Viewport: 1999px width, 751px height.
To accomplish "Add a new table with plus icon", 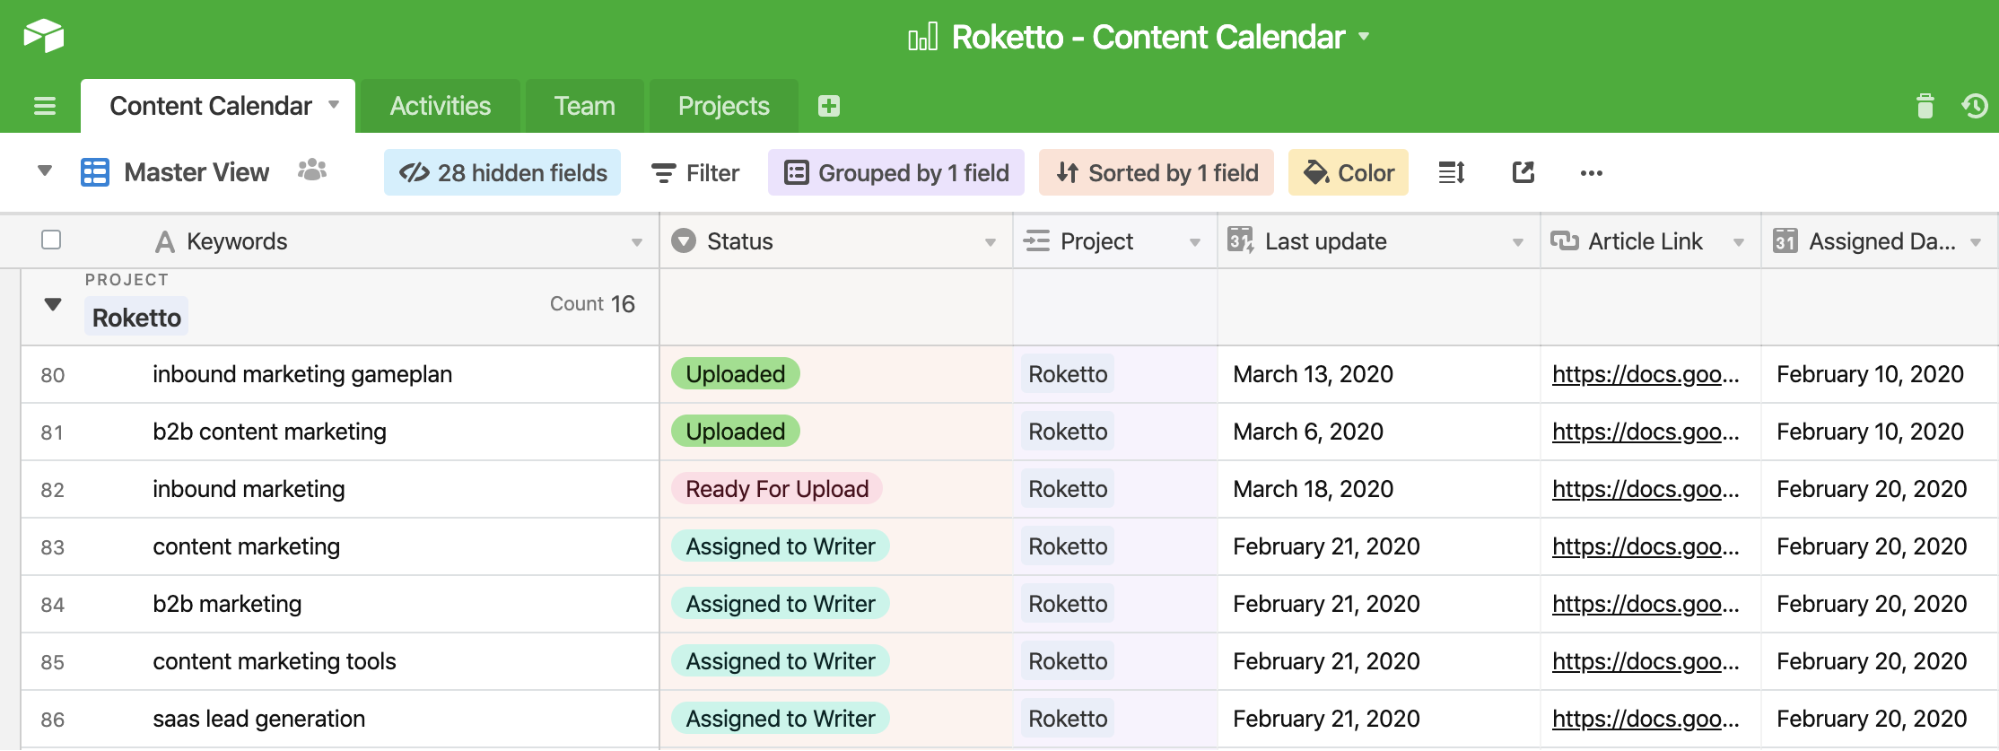I will coord(828,106).
